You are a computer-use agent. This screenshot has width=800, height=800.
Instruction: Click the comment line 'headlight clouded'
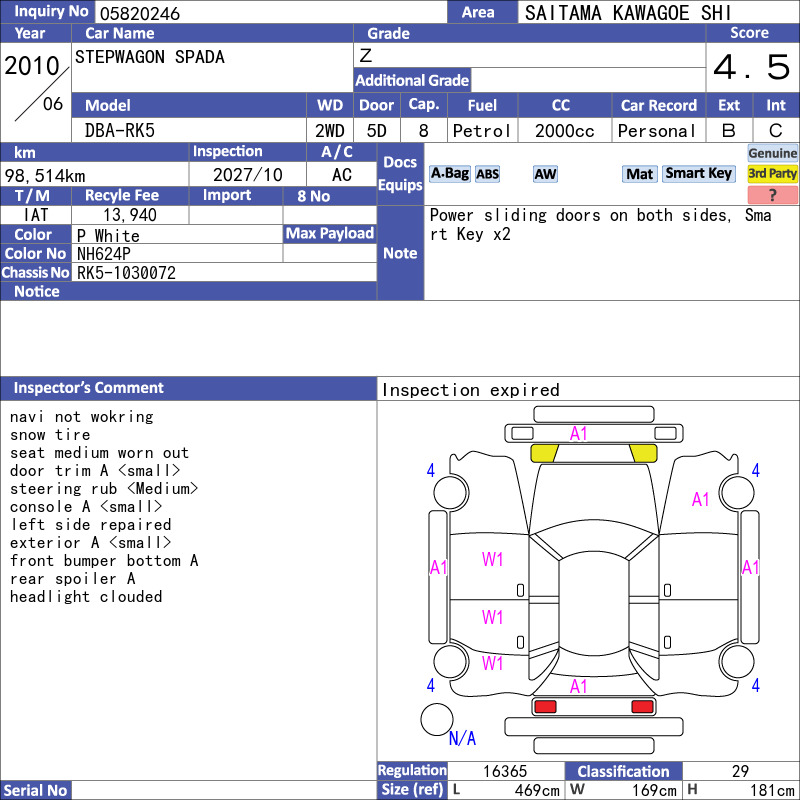click(x=86, y=596)
